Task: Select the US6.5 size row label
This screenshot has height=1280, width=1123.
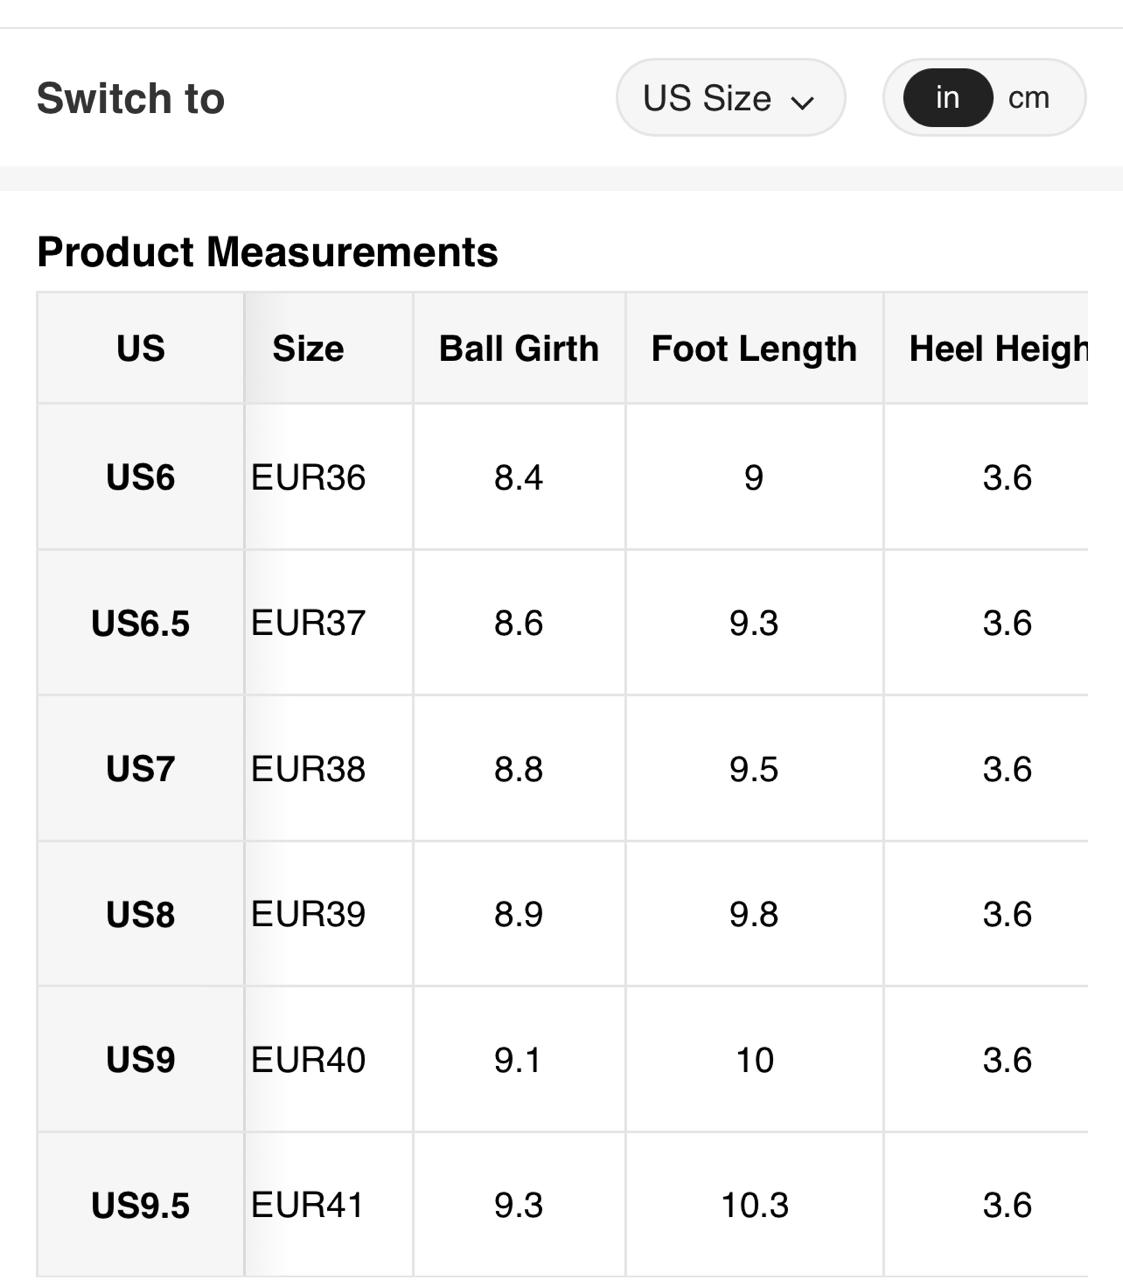Action: pos(140,623)
